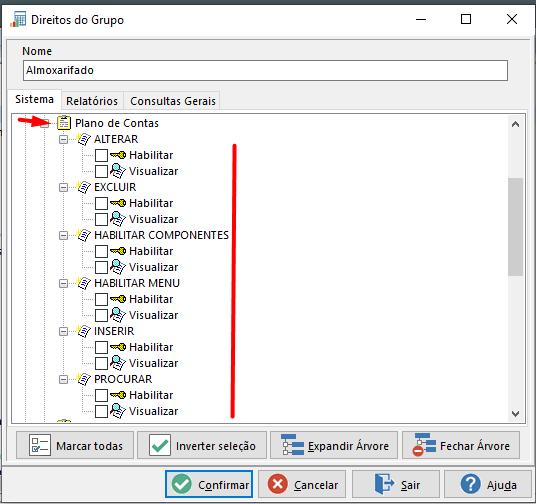The height and width of the screenshot is (504, 536).
Task: Check Habilitar under INSERIR
Action: (x=102, y=347)
